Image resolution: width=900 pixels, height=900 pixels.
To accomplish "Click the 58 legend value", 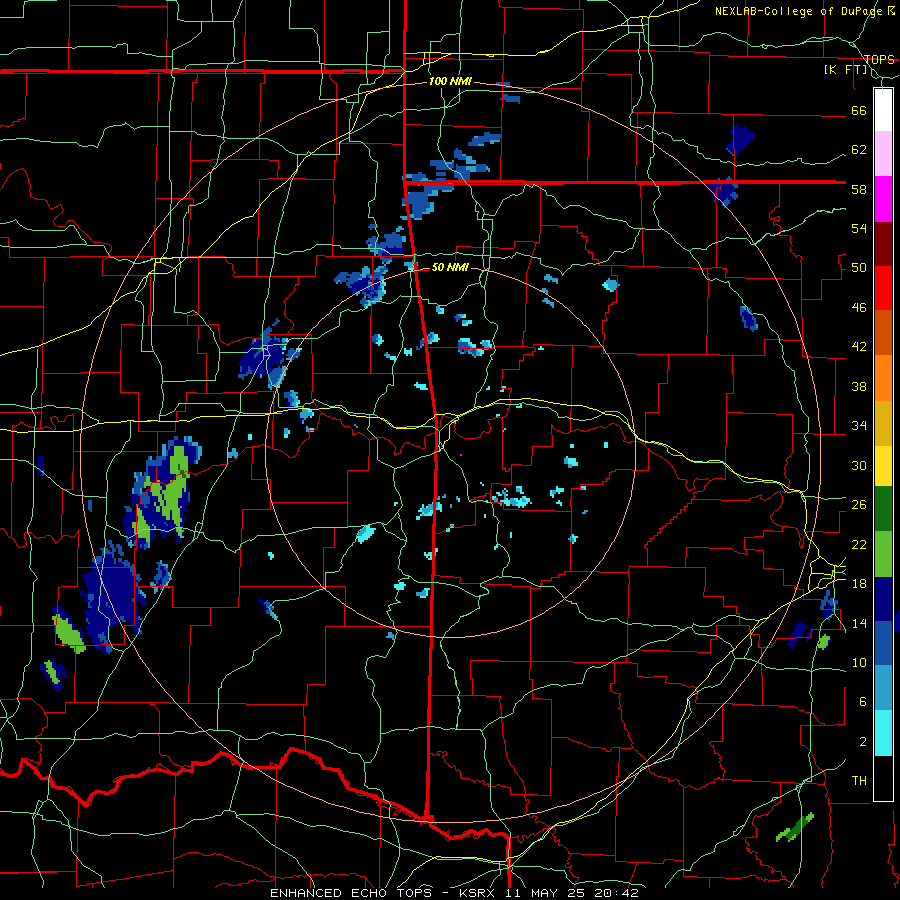I will [x=859, y=189].
